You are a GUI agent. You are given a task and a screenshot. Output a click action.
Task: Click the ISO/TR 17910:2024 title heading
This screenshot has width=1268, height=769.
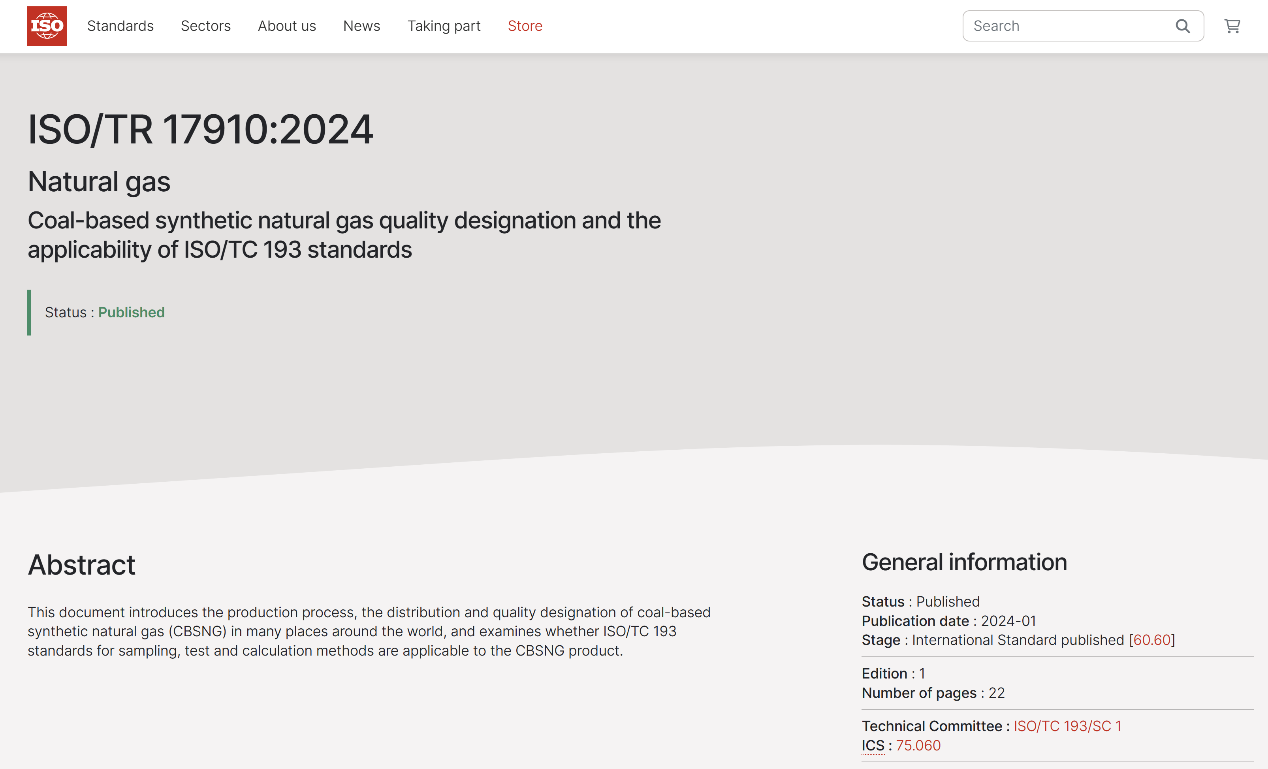(x=201, y=130)
